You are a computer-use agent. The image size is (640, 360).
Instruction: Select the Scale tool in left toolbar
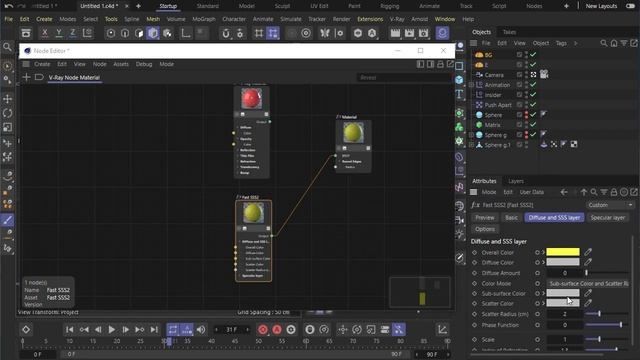click(7, 128)
